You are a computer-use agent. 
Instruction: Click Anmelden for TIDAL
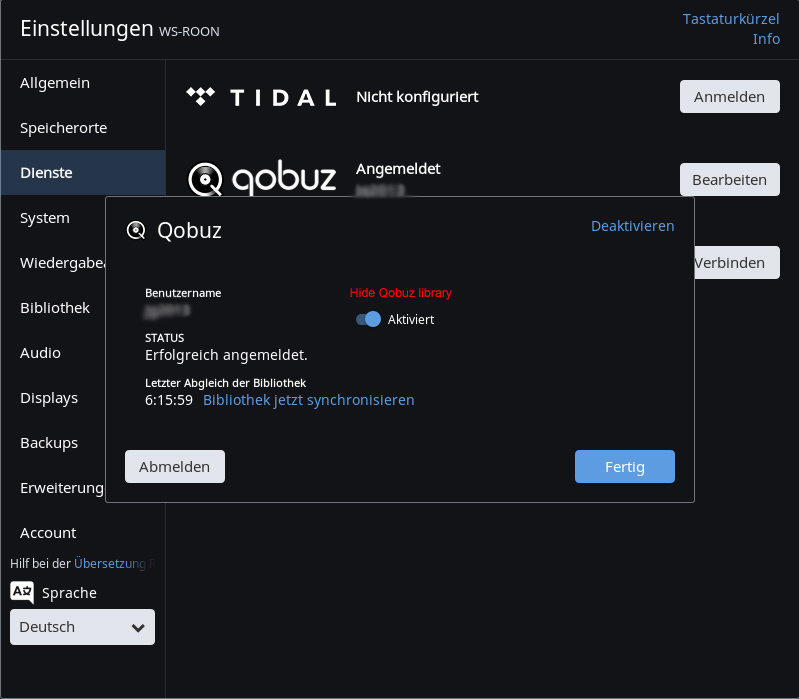729,97
